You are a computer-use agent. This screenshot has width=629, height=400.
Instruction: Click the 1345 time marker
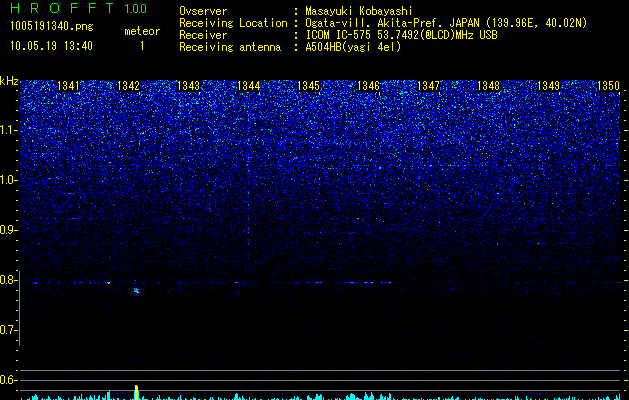click(x=308, y=86)
